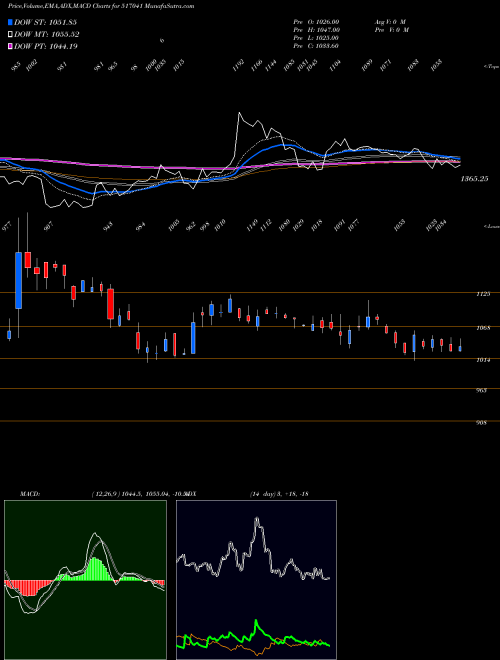The width and height of the screenshot is (500, 660).
Task: Click the '<Tops' label at right edge
Action: point(491,67)
